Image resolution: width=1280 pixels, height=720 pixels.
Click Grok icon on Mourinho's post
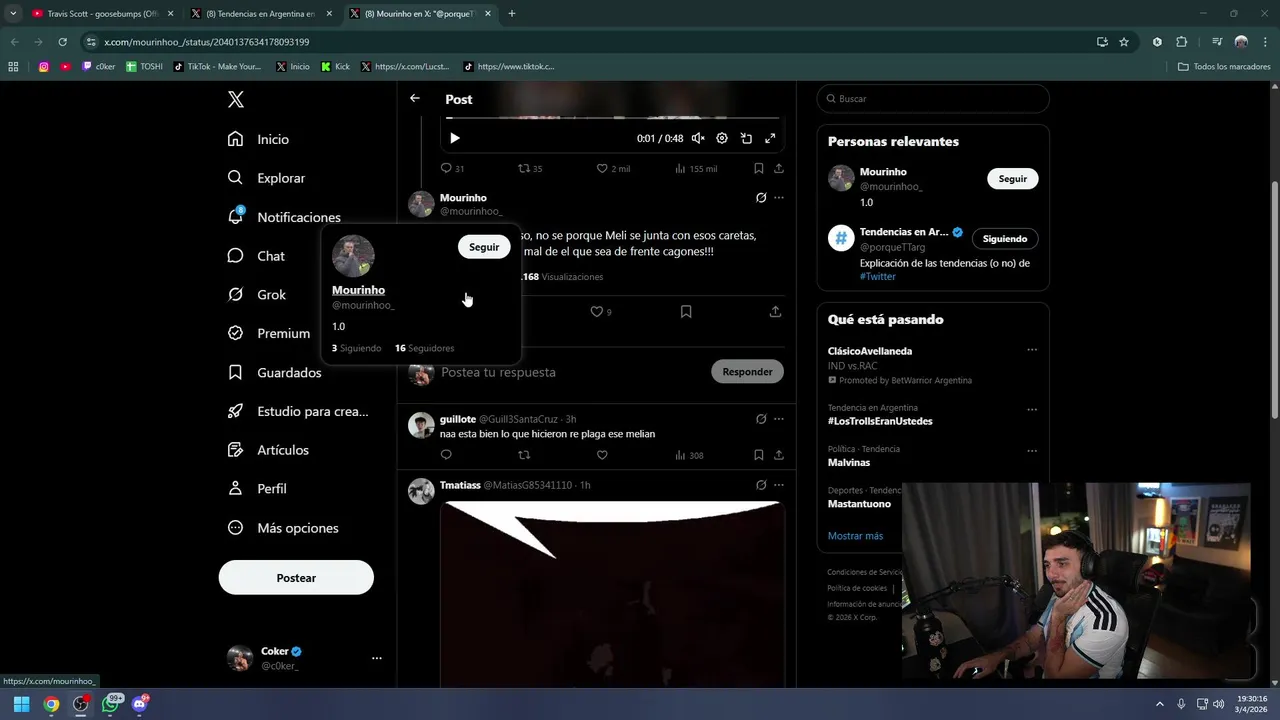pos(761,198)
